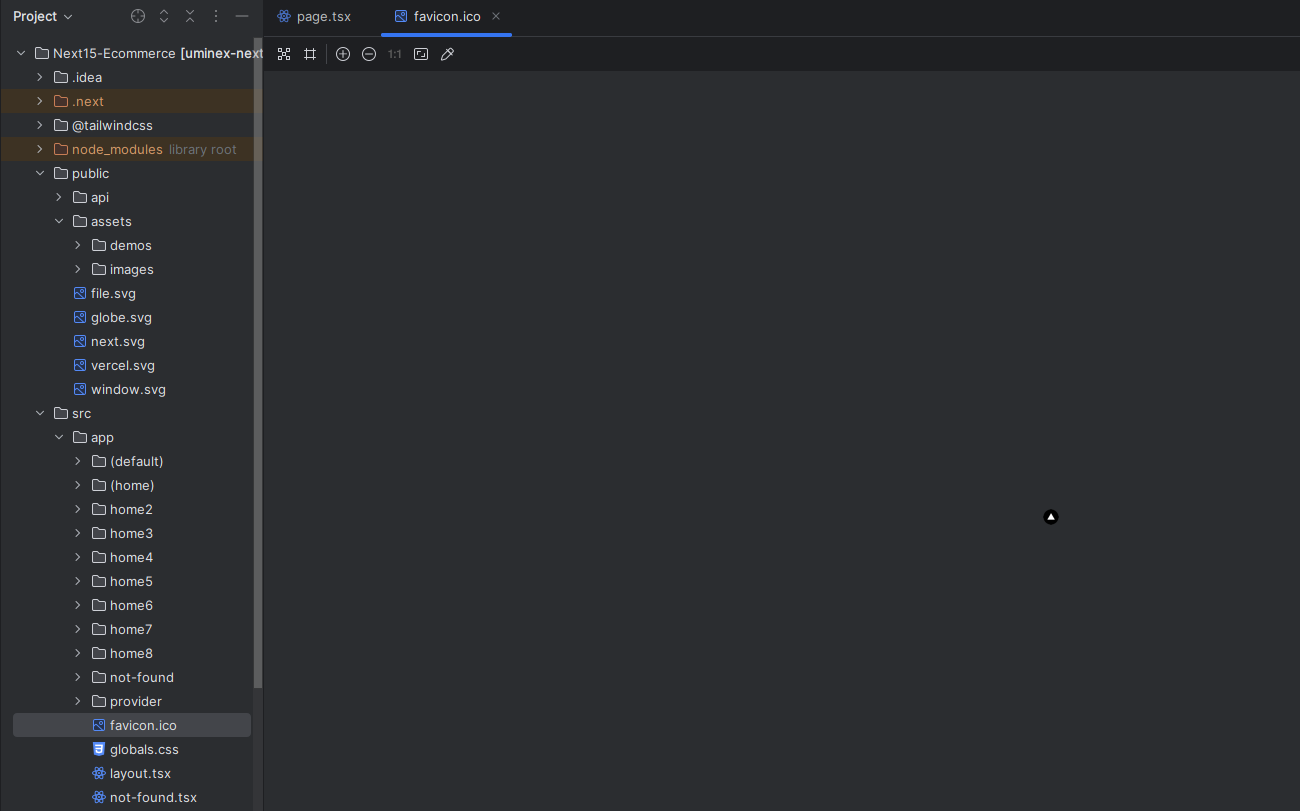Toggle the image grid display
This screenshot has width=1300, height=811.
310,54
